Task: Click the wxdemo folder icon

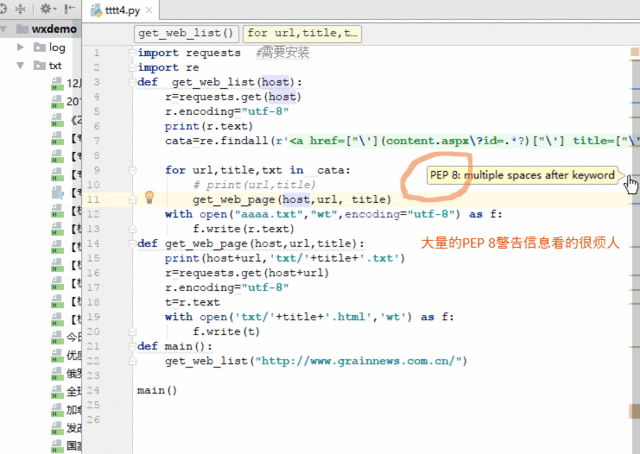Action: 22,29
